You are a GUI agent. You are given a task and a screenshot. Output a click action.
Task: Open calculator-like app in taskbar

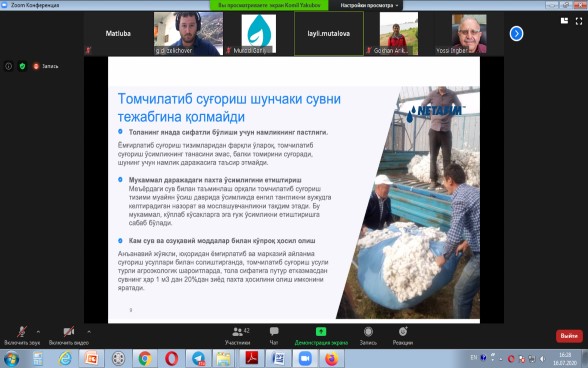(x=38, y=359)
